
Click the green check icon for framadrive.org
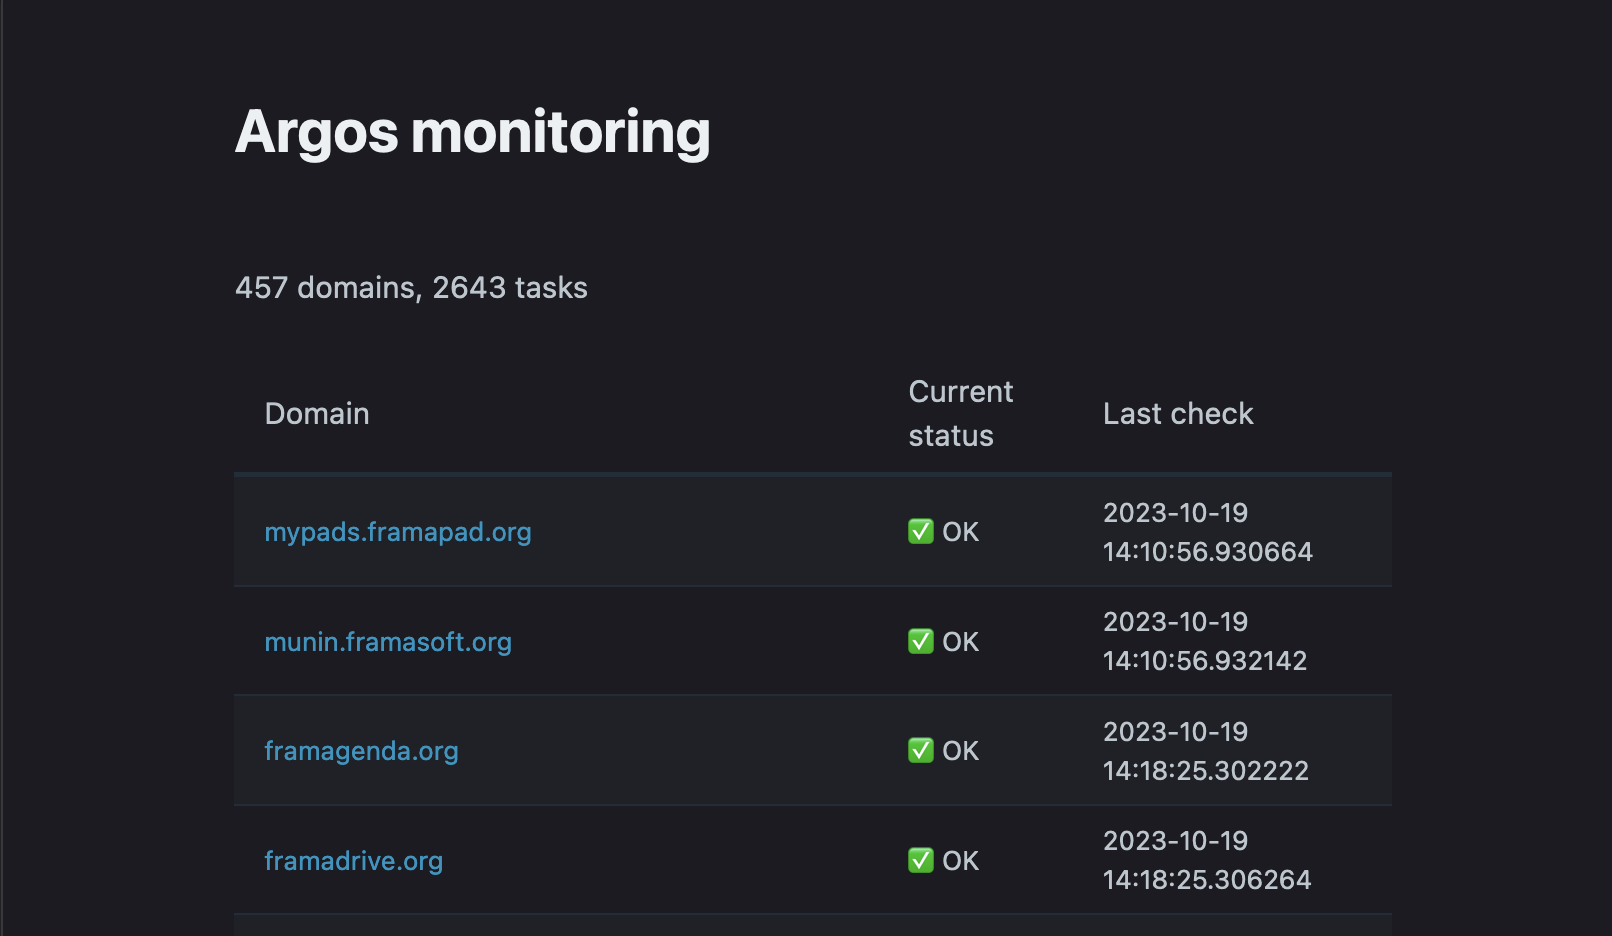pos(921,861)
